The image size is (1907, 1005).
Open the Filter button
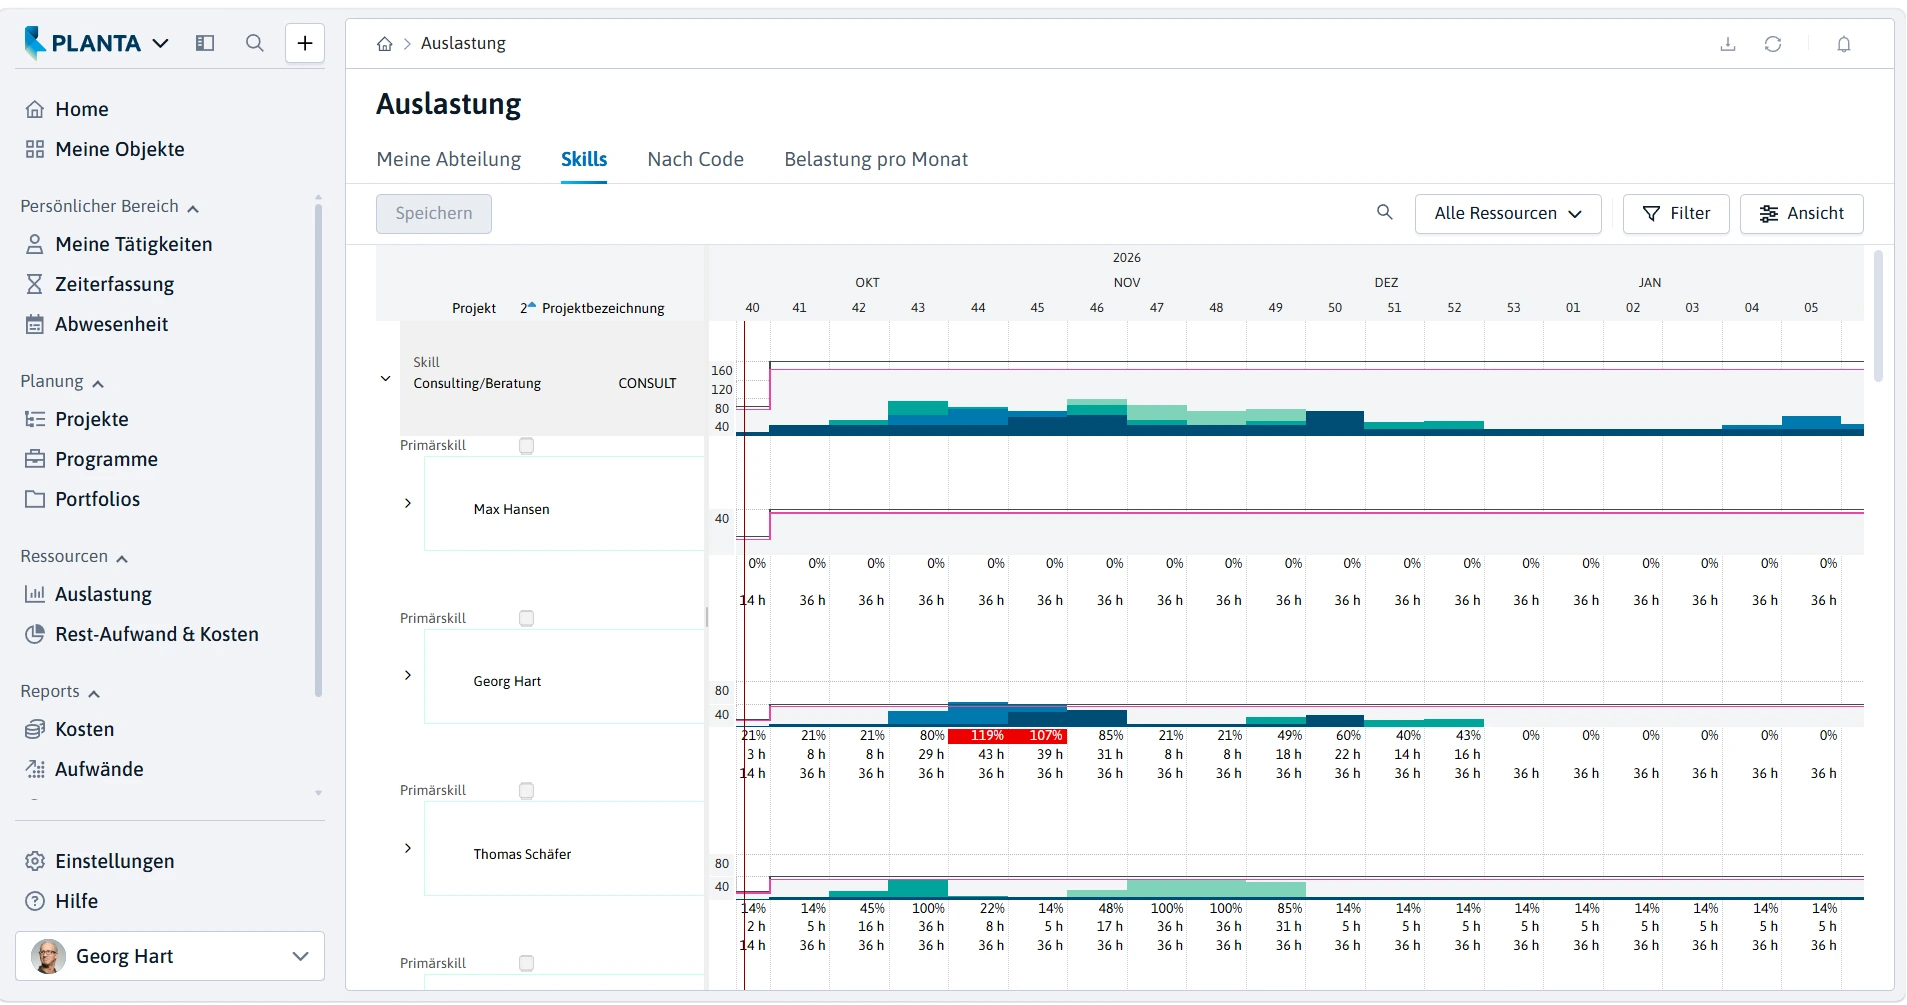[x=1676, y=214]
